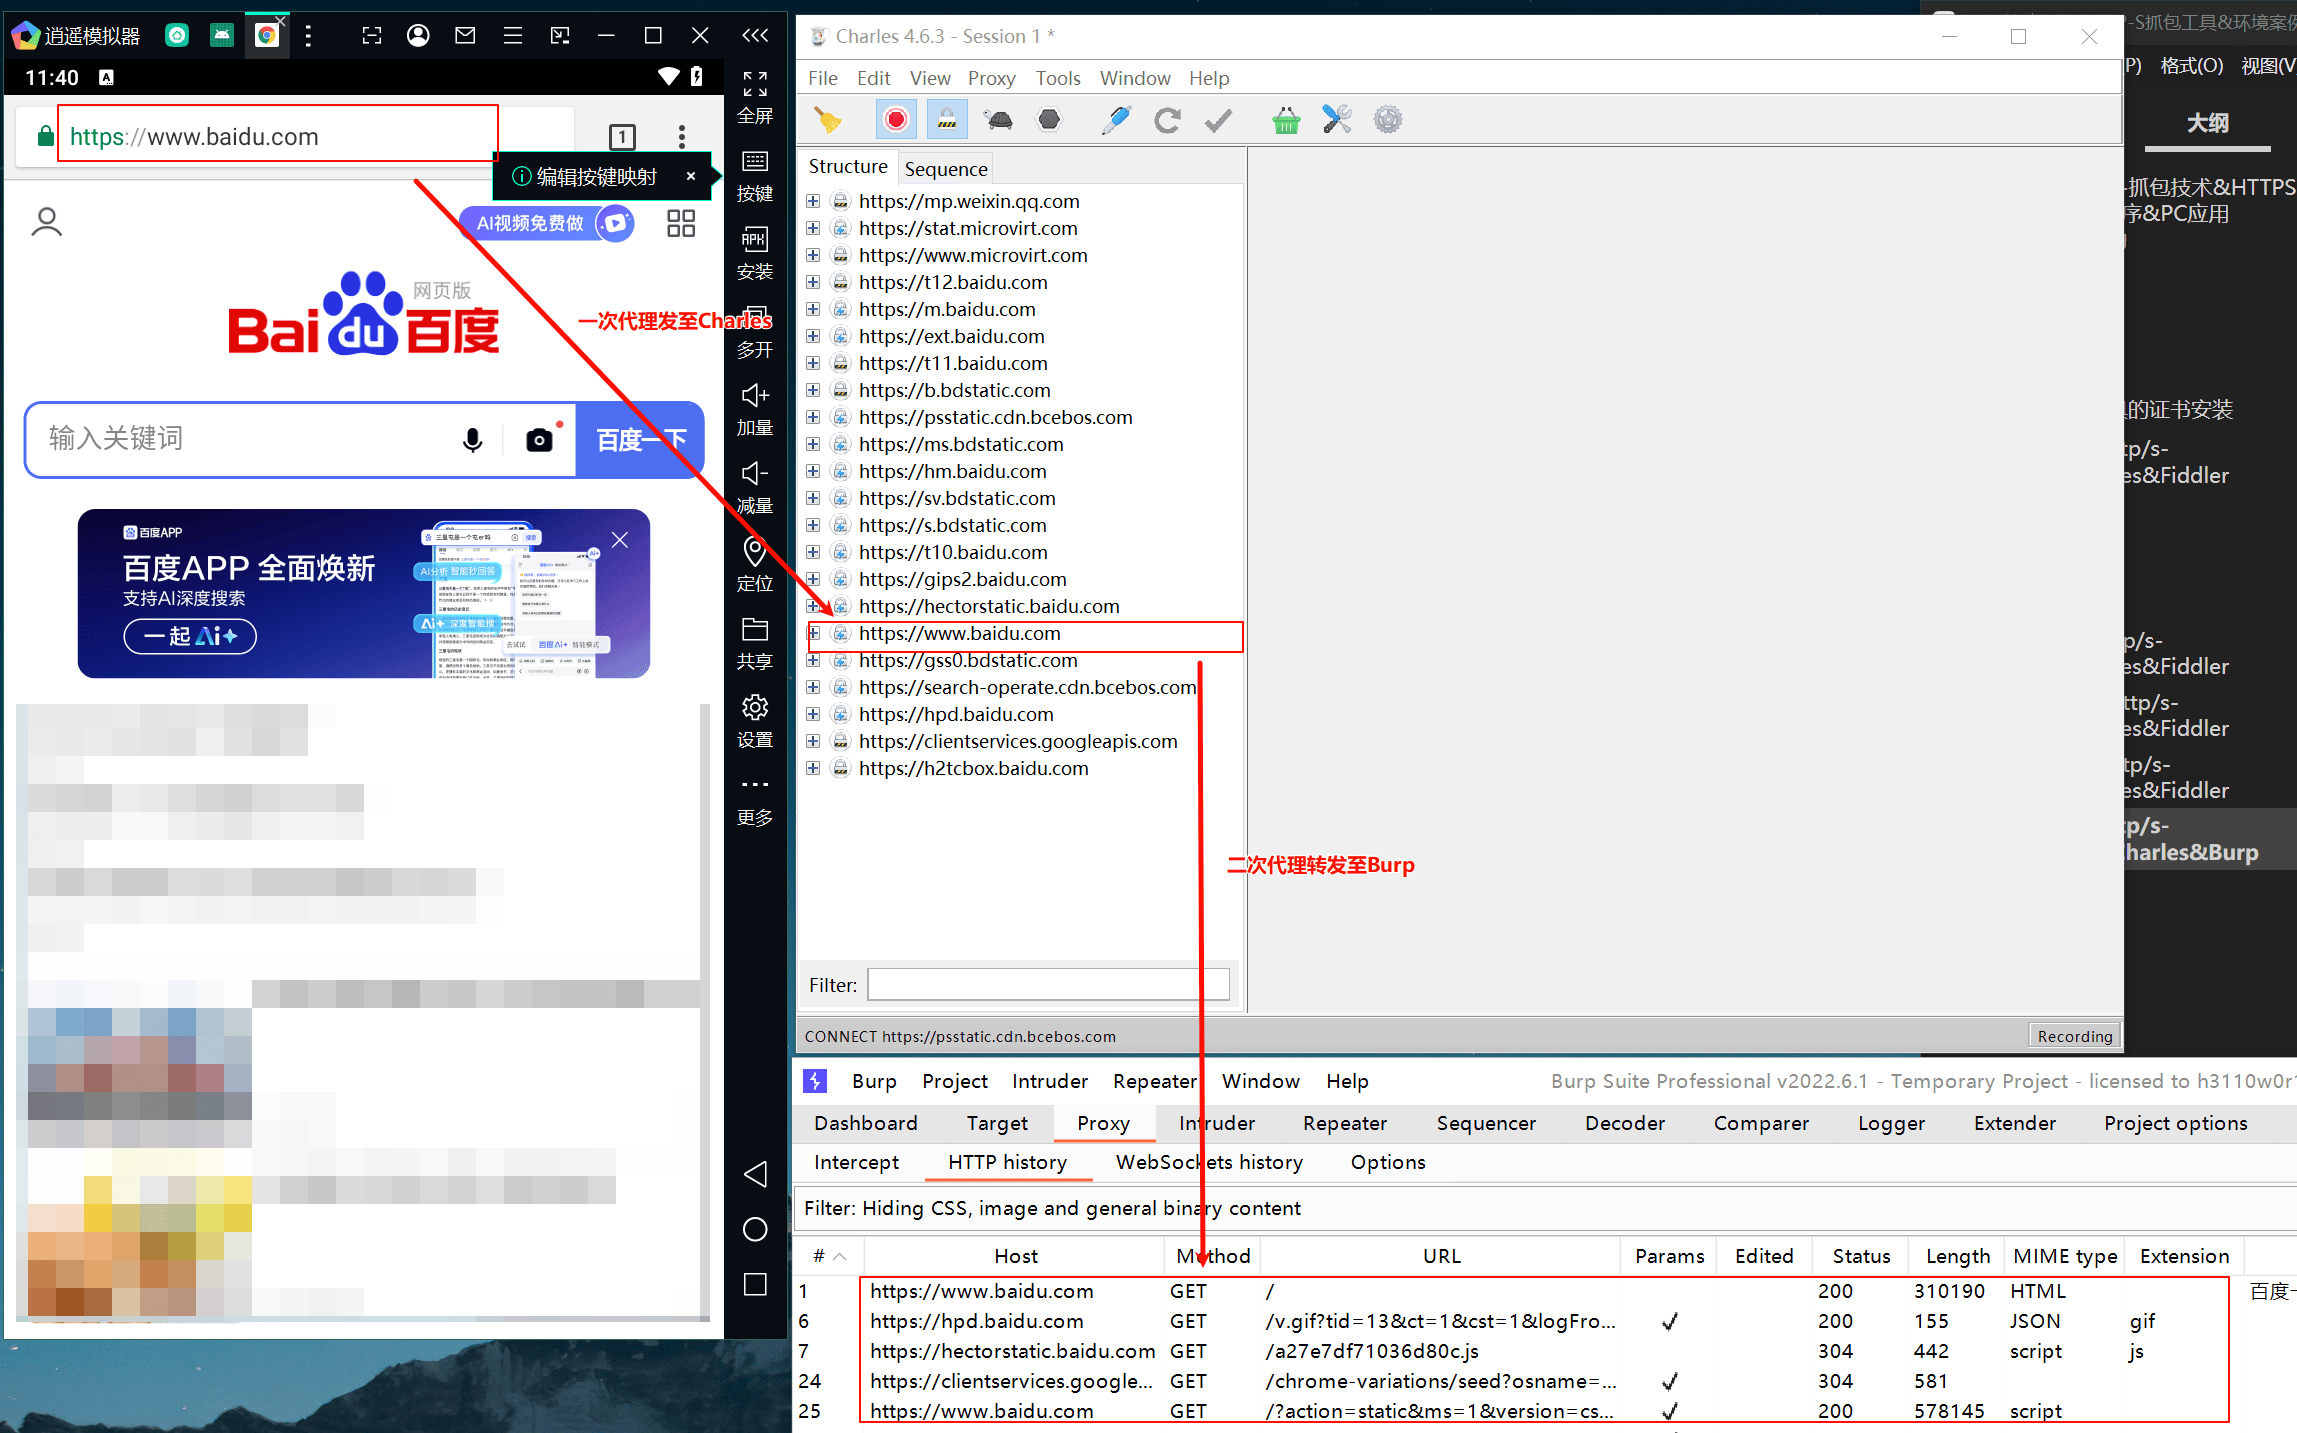Image resolution: width=2297 pixels, height=1433 pixels.
Task: Toggle breakpoints hexagon icon in Charles
Action: [x=1049, y=120]
